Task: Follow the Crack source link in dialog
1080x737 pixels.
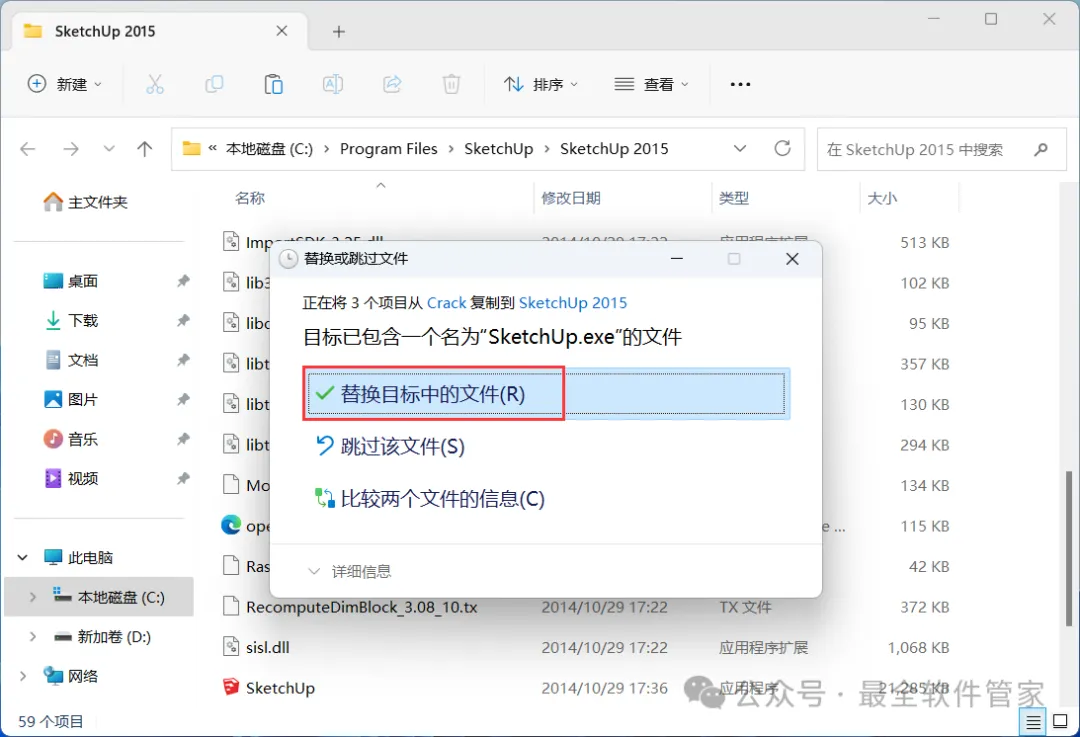Action: [x=446, y=303]
